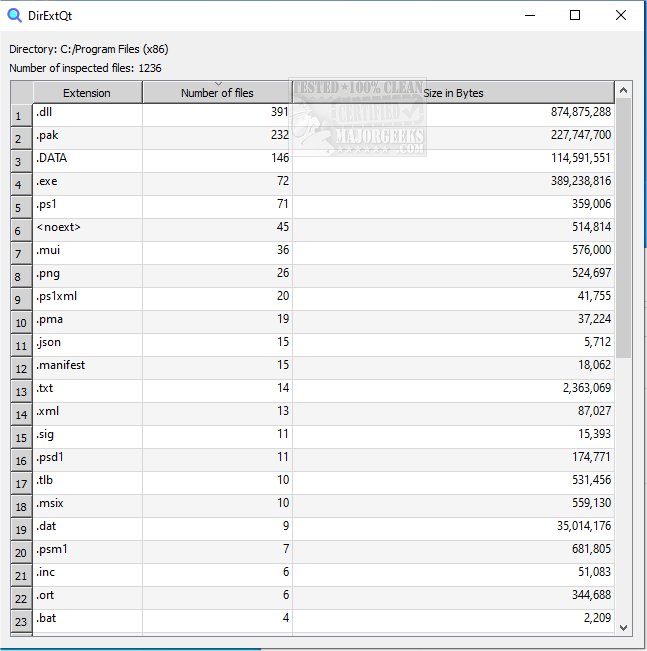The width and height of the screenshot is (647, 651).
Task: Select the <noext> extension cell
Action: coord(88,230)
